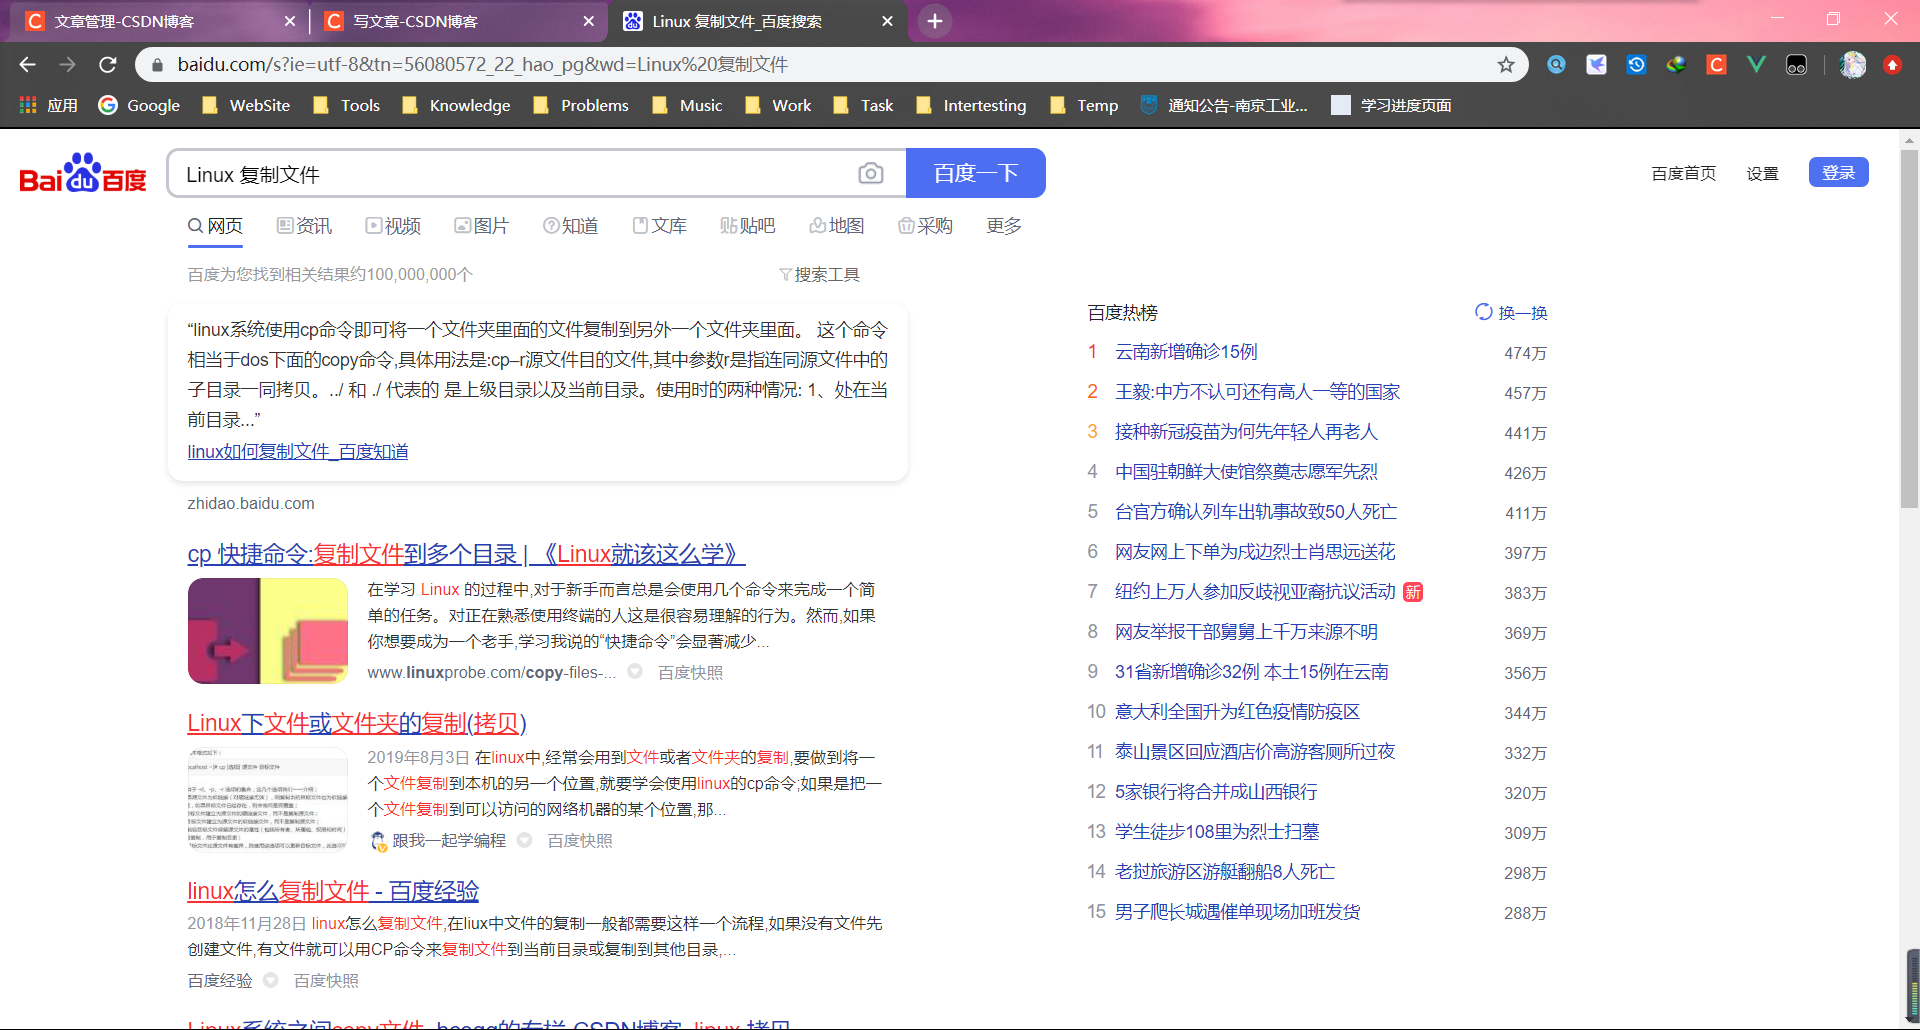Close the Linux 复制文件_百度搜索 tab

pyautogui.click(x=887, y=21)
